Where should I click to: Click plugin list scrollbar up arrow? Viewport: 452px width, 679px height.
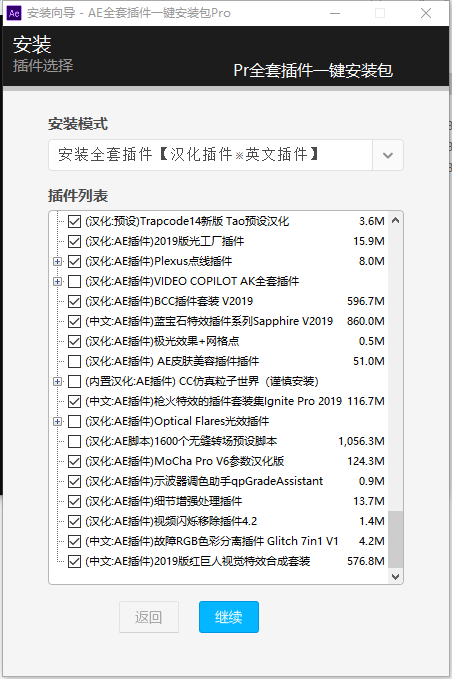click(395, 220)
